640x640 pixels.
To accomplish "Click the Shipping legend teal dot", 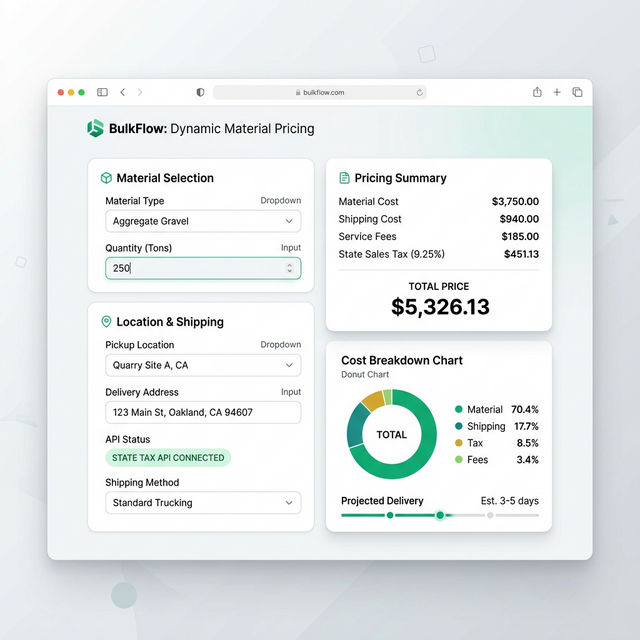I will (x=459, y=426).
